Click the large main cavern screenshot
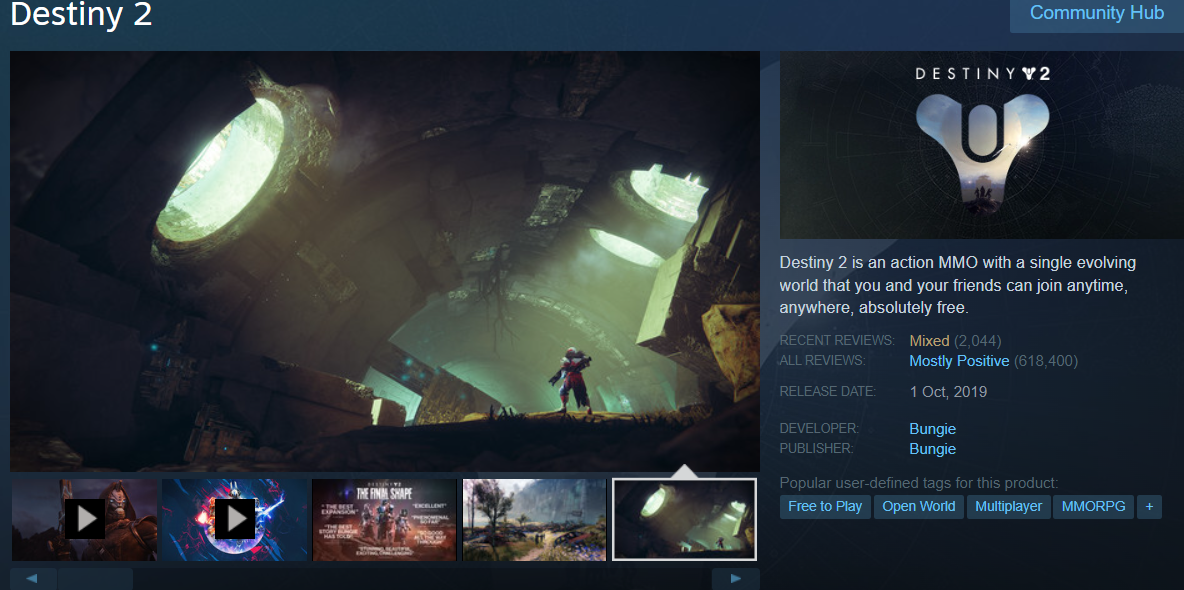This screenshot has width=1184, height=590. tap(385, 261)
